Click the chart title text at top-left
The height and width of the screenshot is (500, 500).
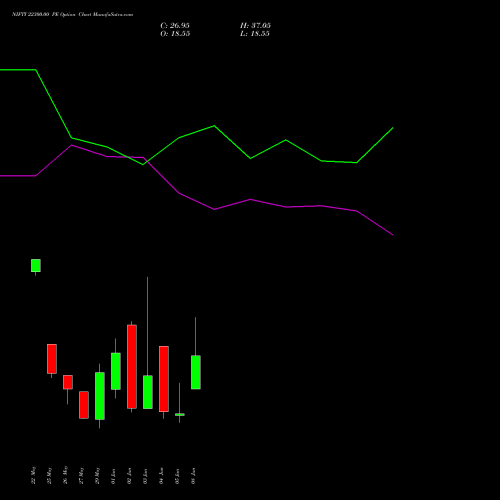(72, 15)
